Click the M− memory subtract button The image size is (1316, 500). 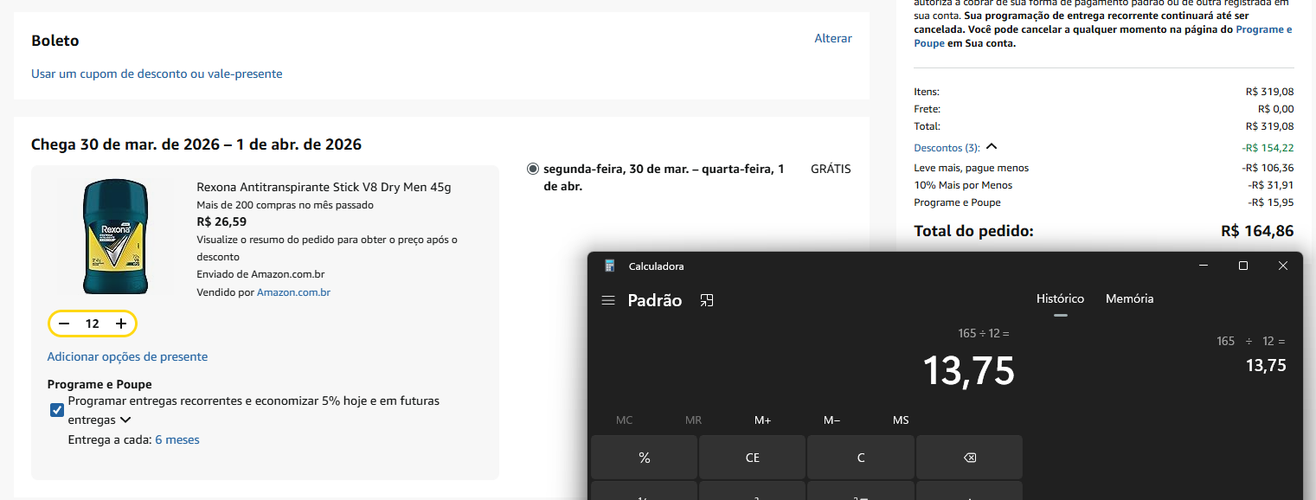click(831, 420)
